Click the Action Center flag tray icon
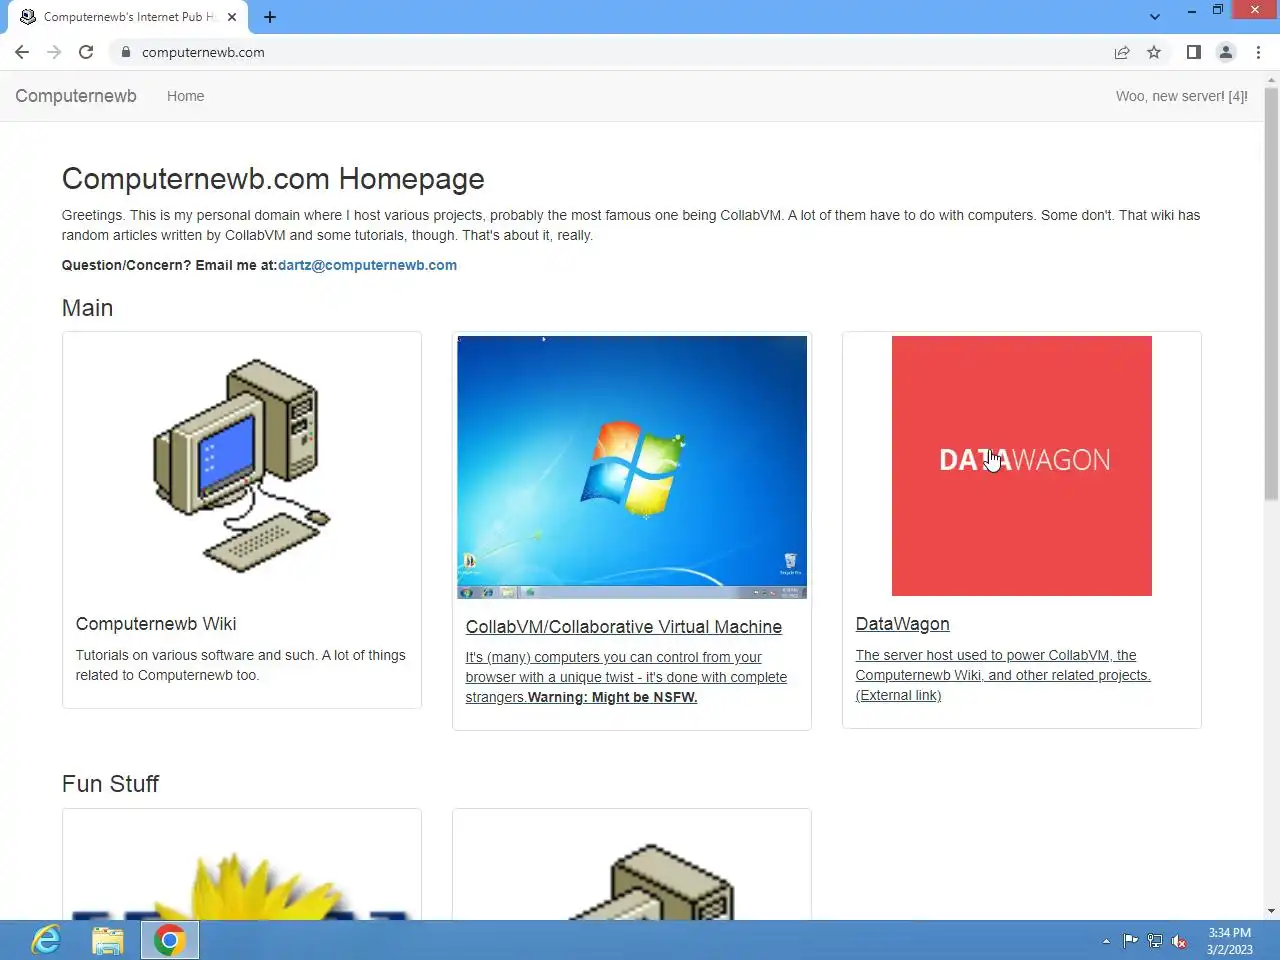The image size is (1280, 960). click(x=1130, y=941)
